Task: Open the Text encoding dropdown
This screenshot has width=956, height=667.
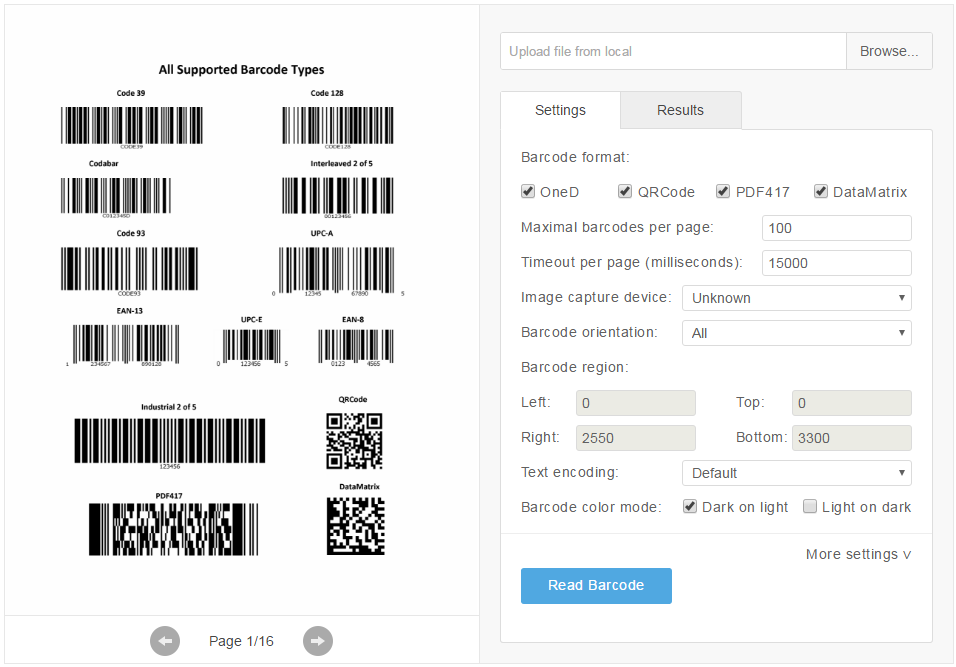Action: point(796,472)
